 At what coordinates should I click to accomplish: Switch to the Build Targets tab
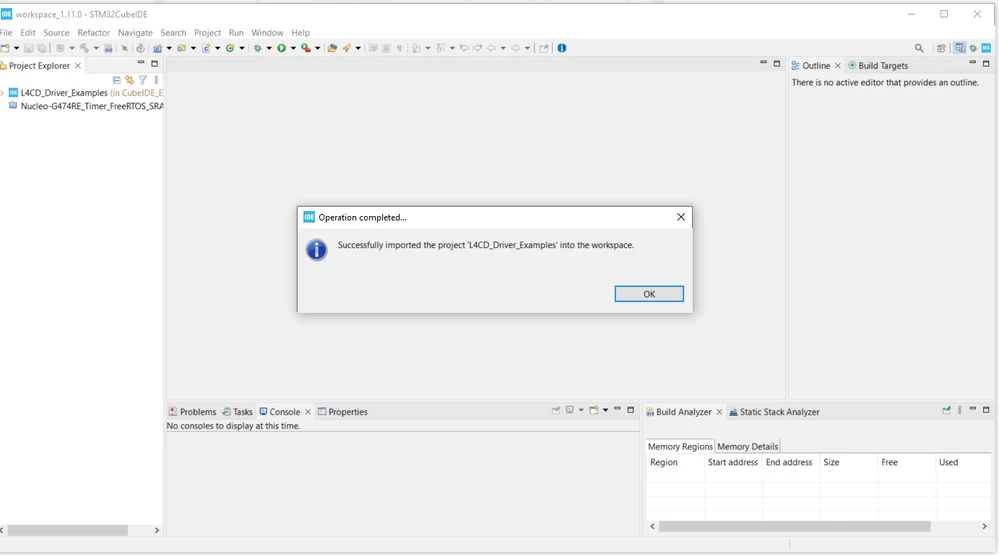[x=878, y=66]
